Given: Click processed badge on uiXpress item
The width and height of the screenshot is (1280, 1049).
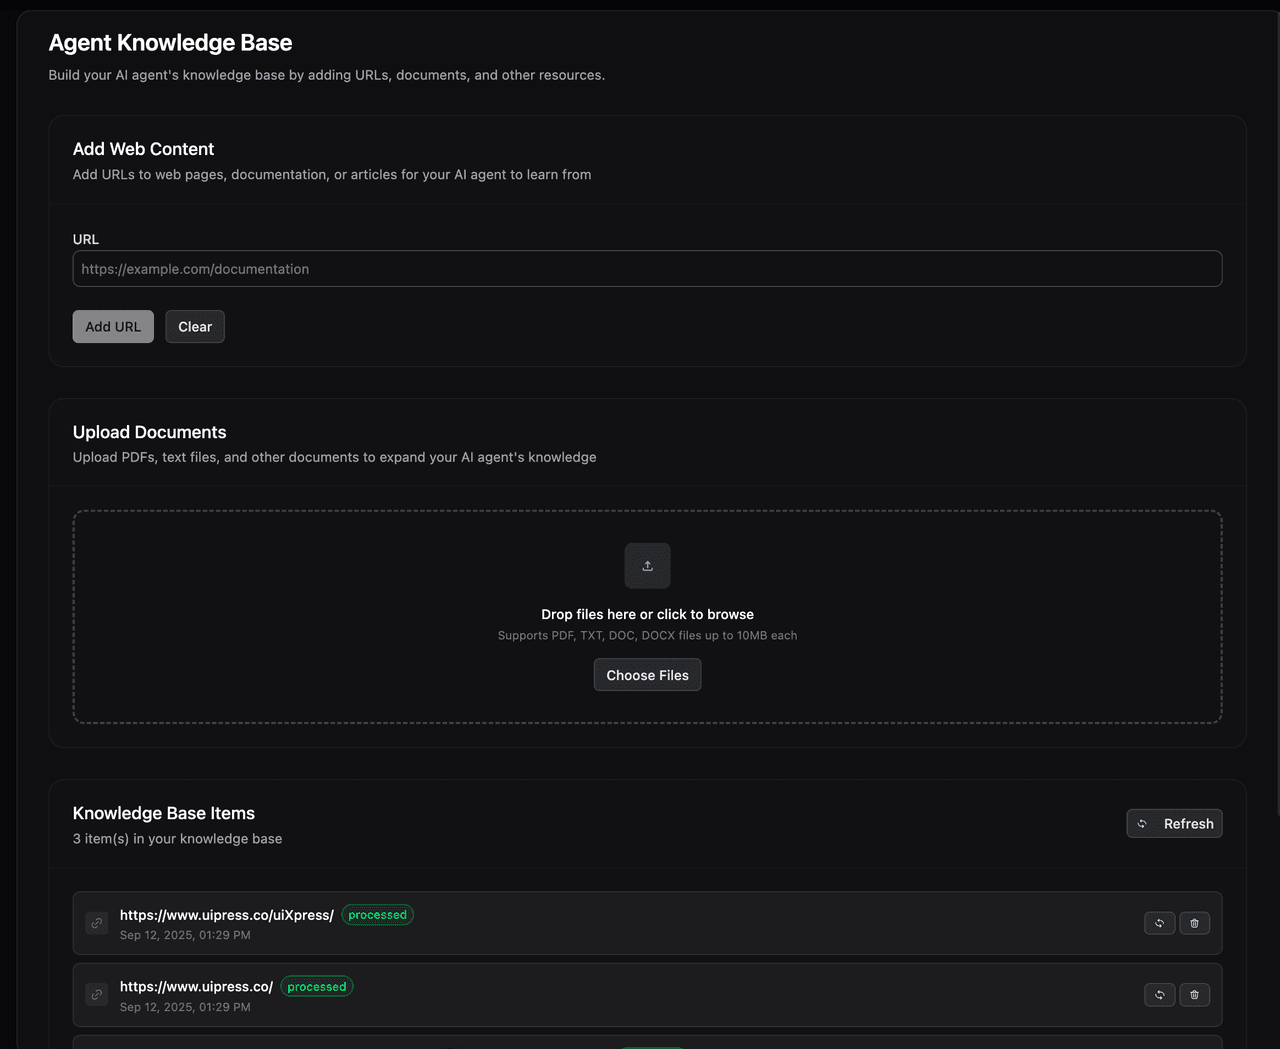Looking at the screenshot, I should (x=378, y=915).
